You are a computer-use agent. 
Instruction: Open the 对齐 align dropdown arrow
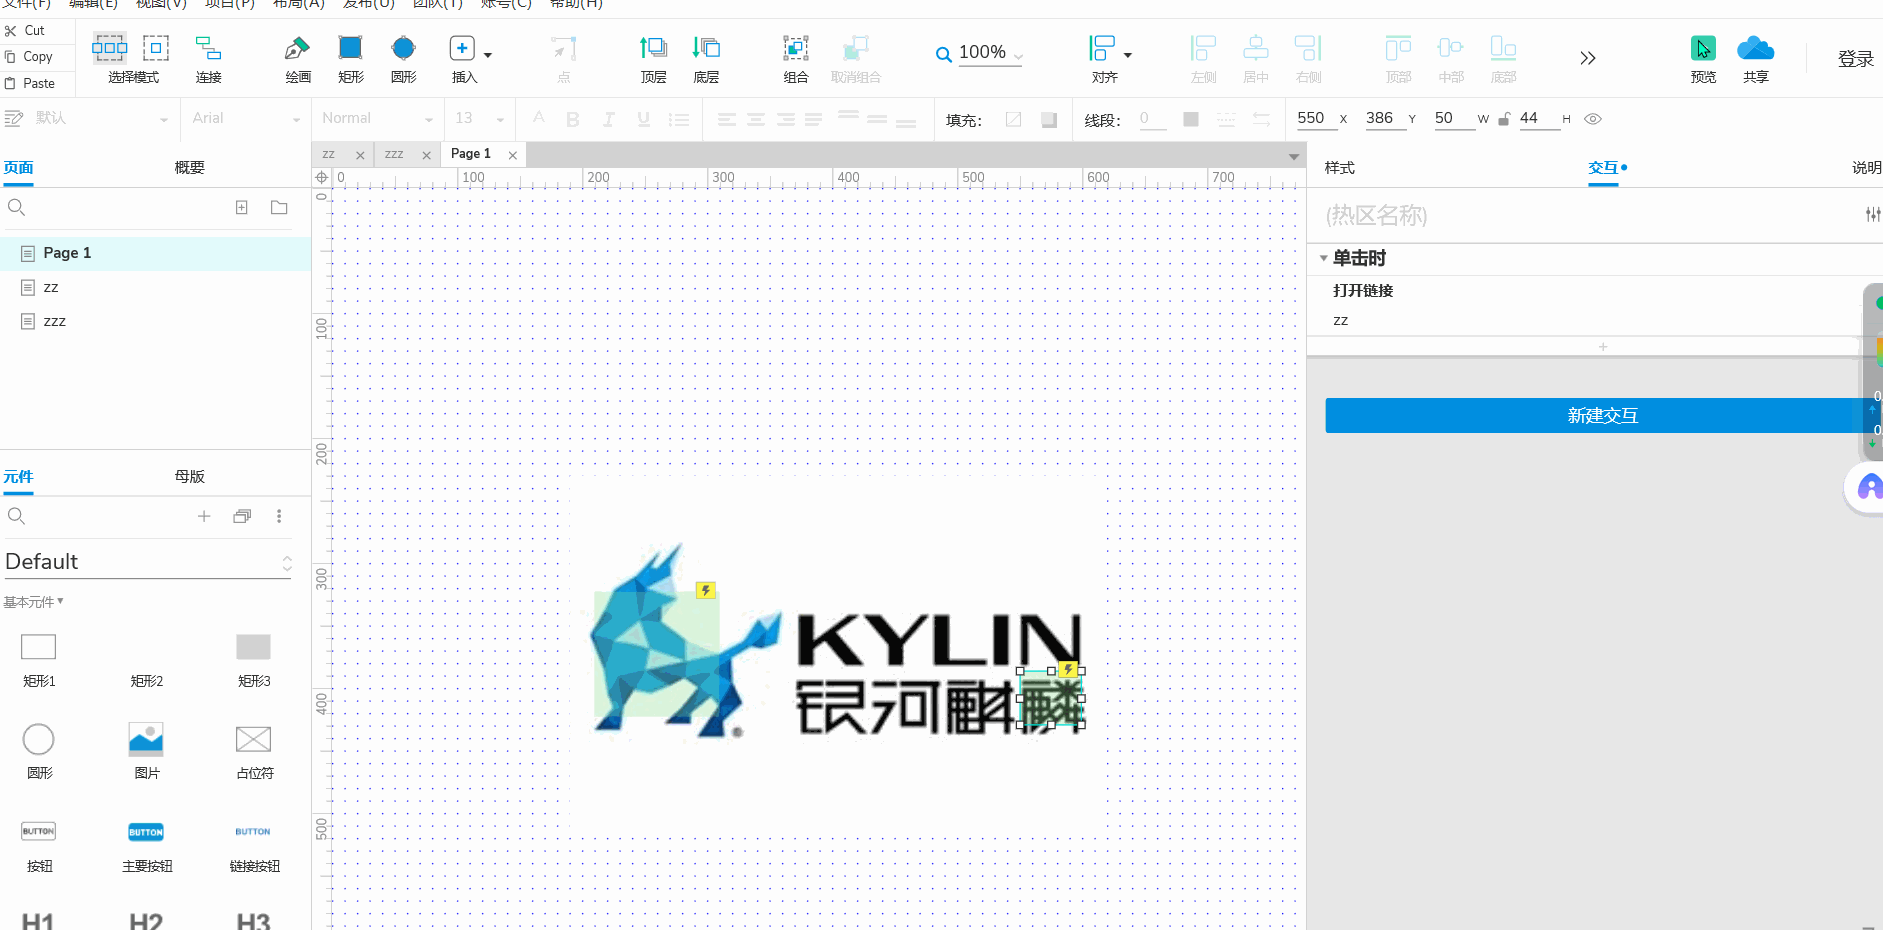tap(1128, 55)
